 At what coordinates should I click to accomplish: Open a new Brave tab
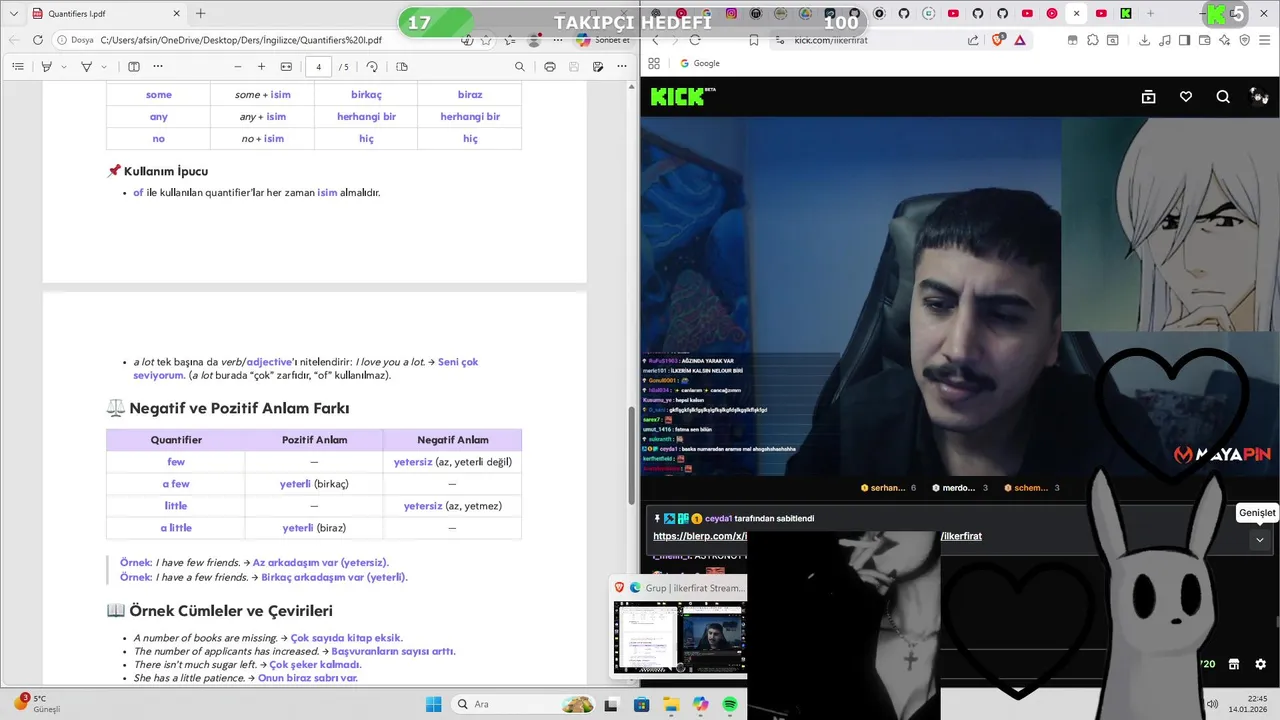point(1150,13)
